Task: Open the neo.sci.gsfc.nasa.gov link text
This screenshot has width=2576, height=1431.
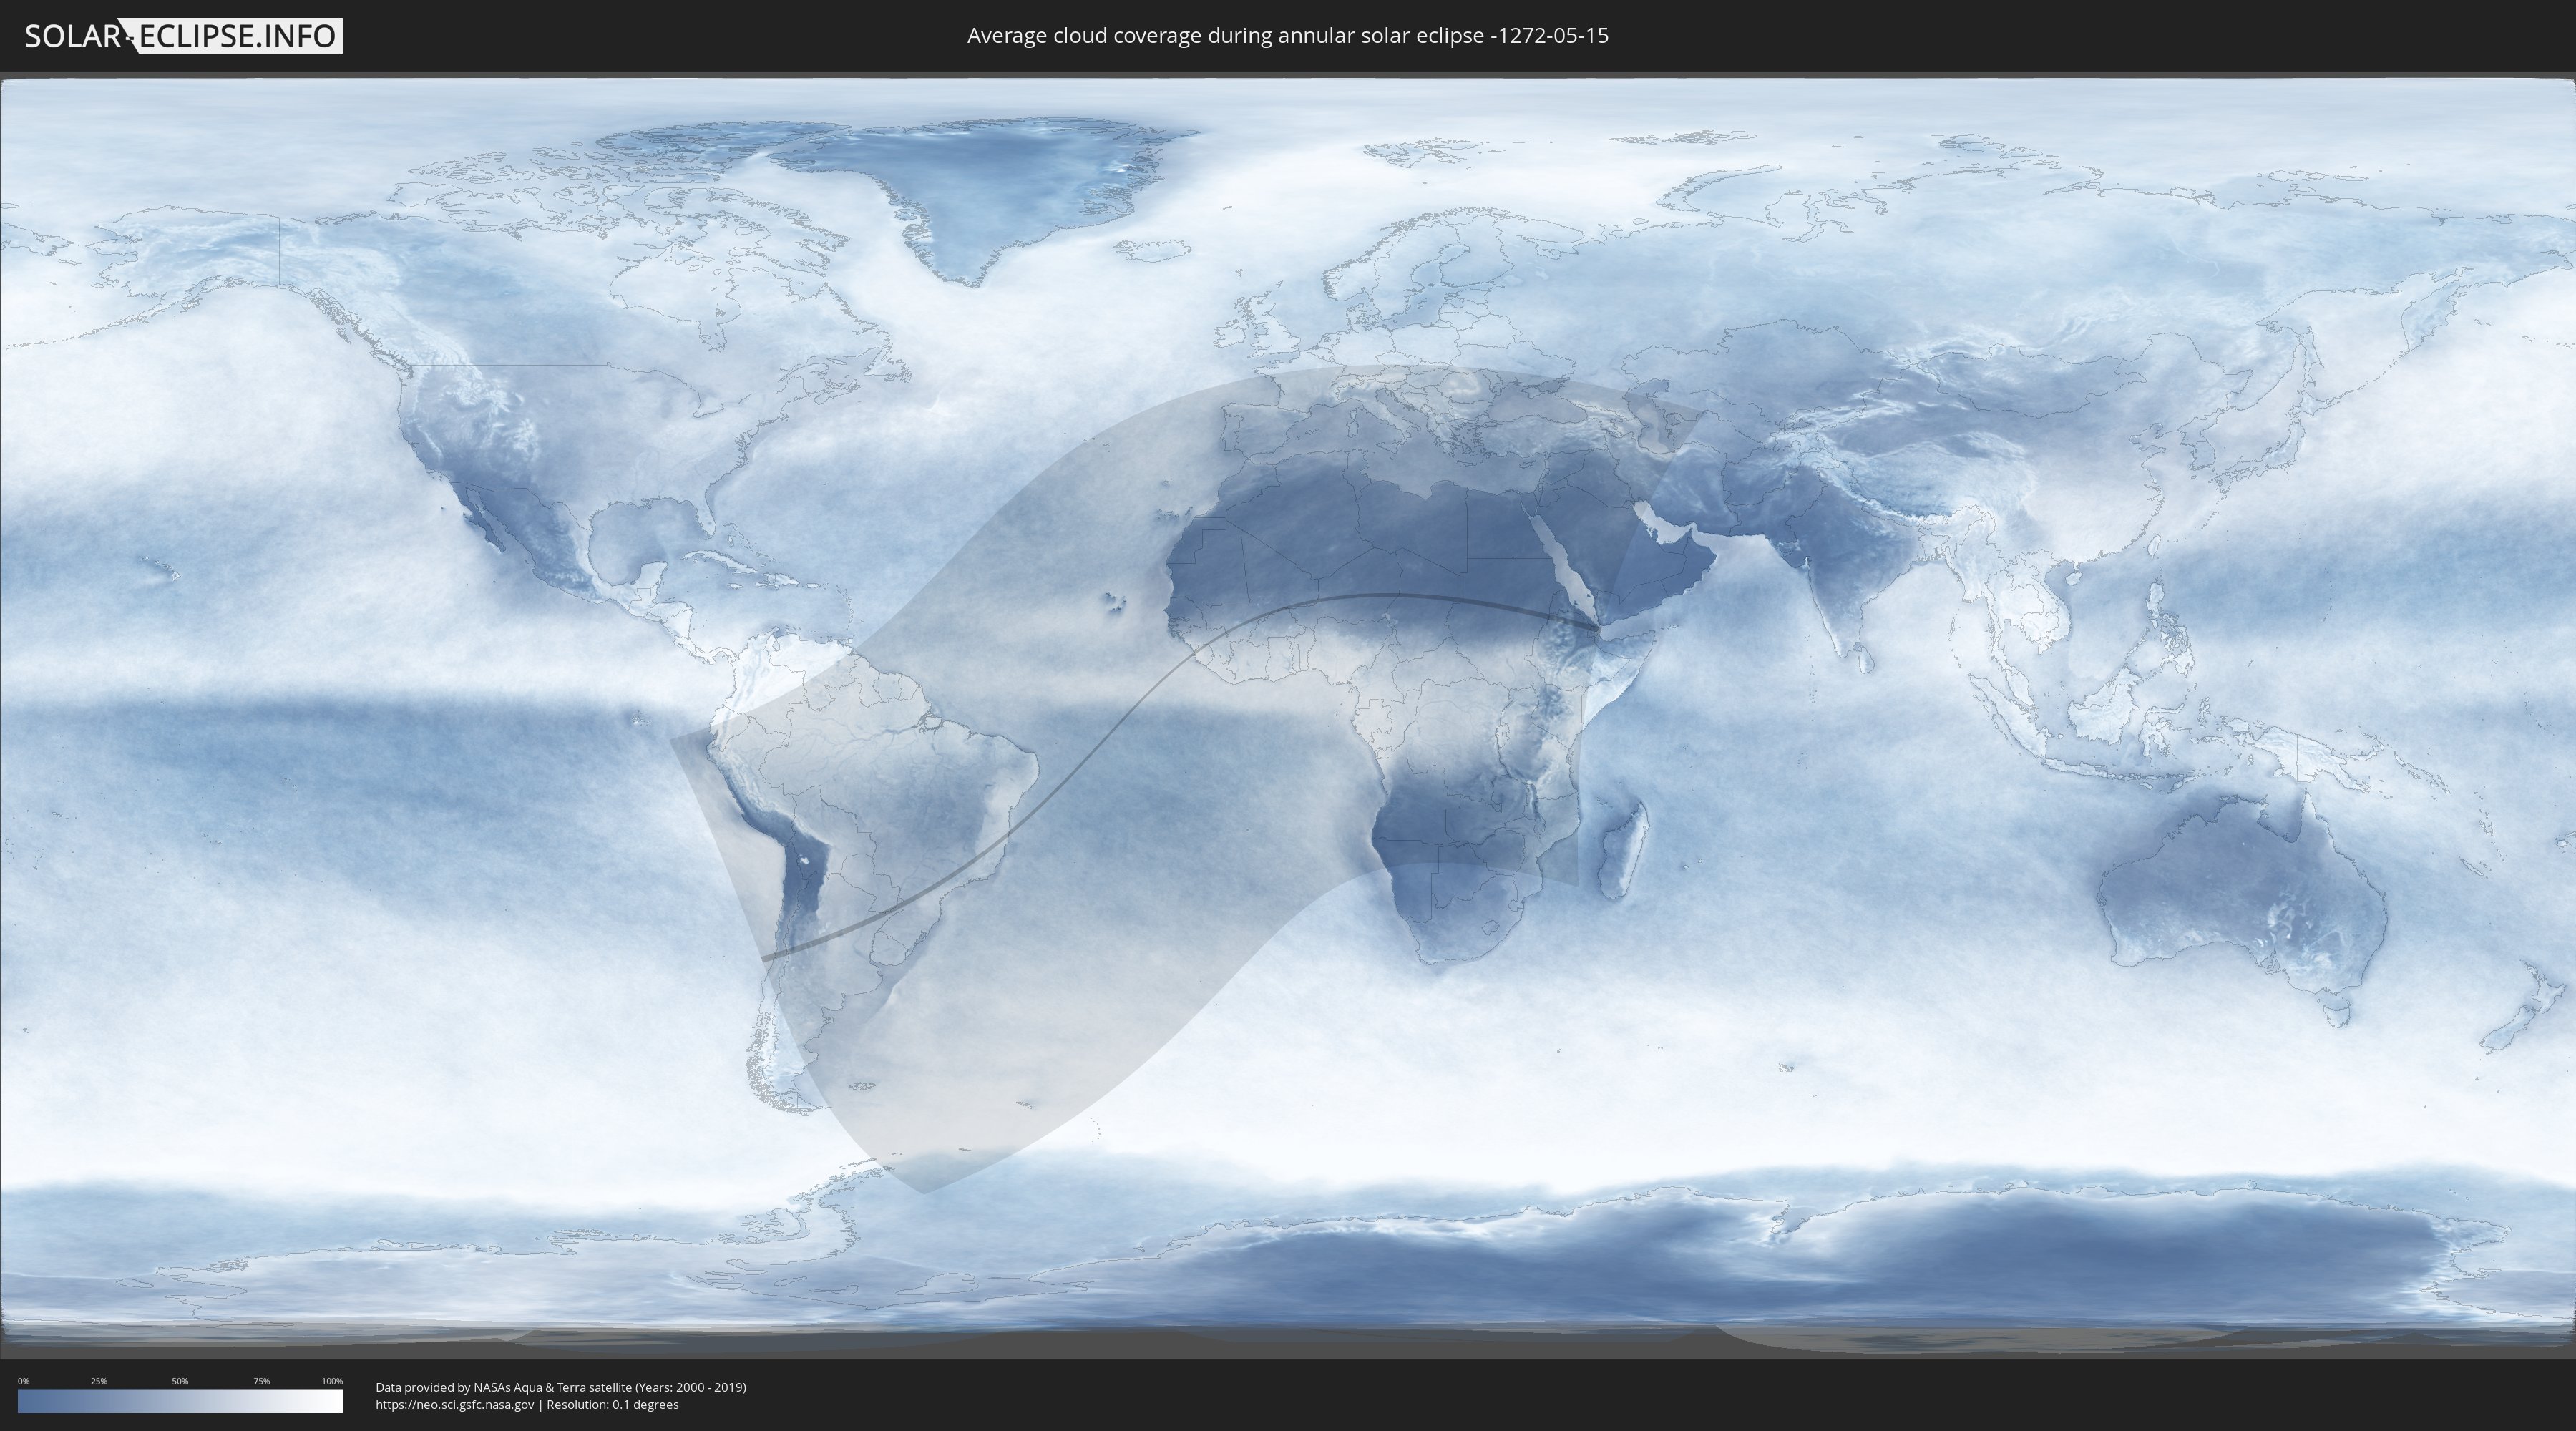Action: [455, 1404]
